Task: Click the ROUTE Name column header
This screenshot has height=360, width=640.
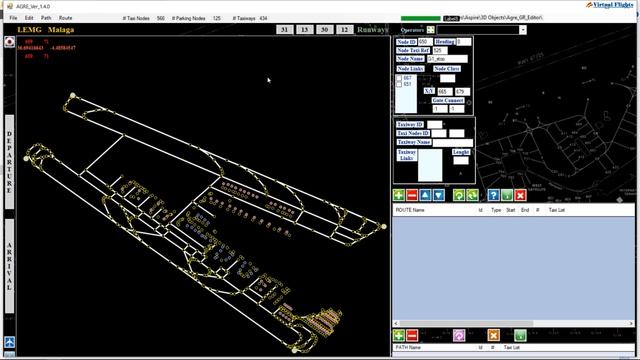Action: pos(410,210)
